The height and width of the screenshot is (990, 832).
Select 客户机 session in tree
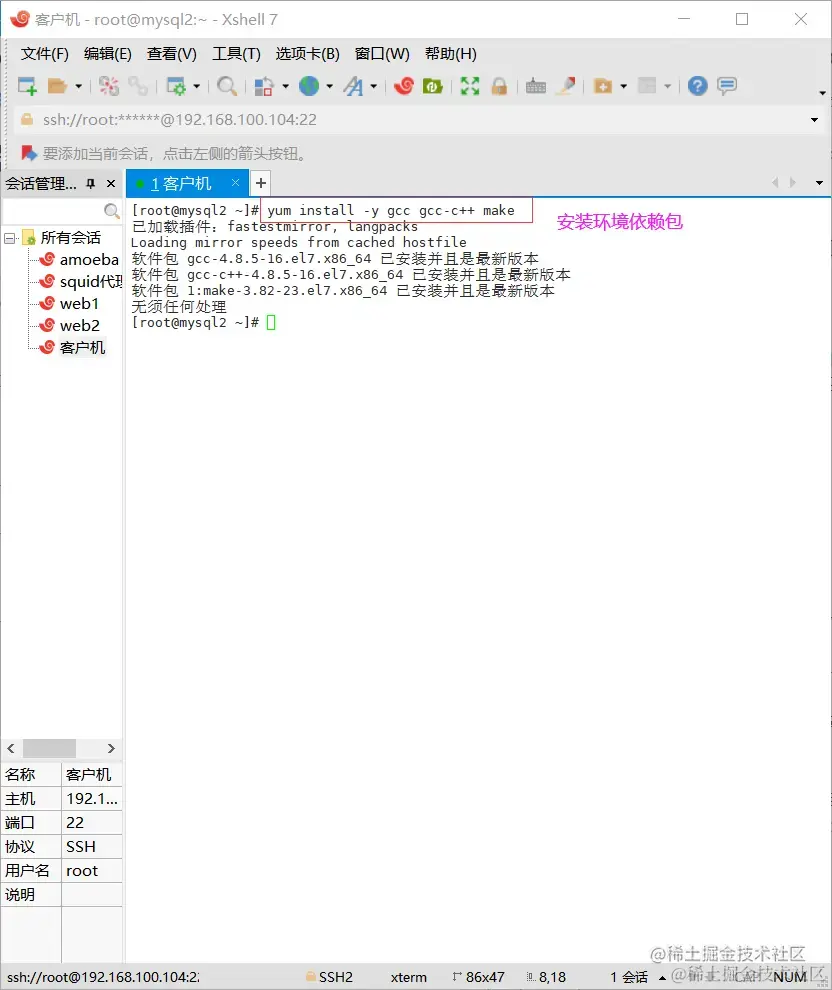82,348
